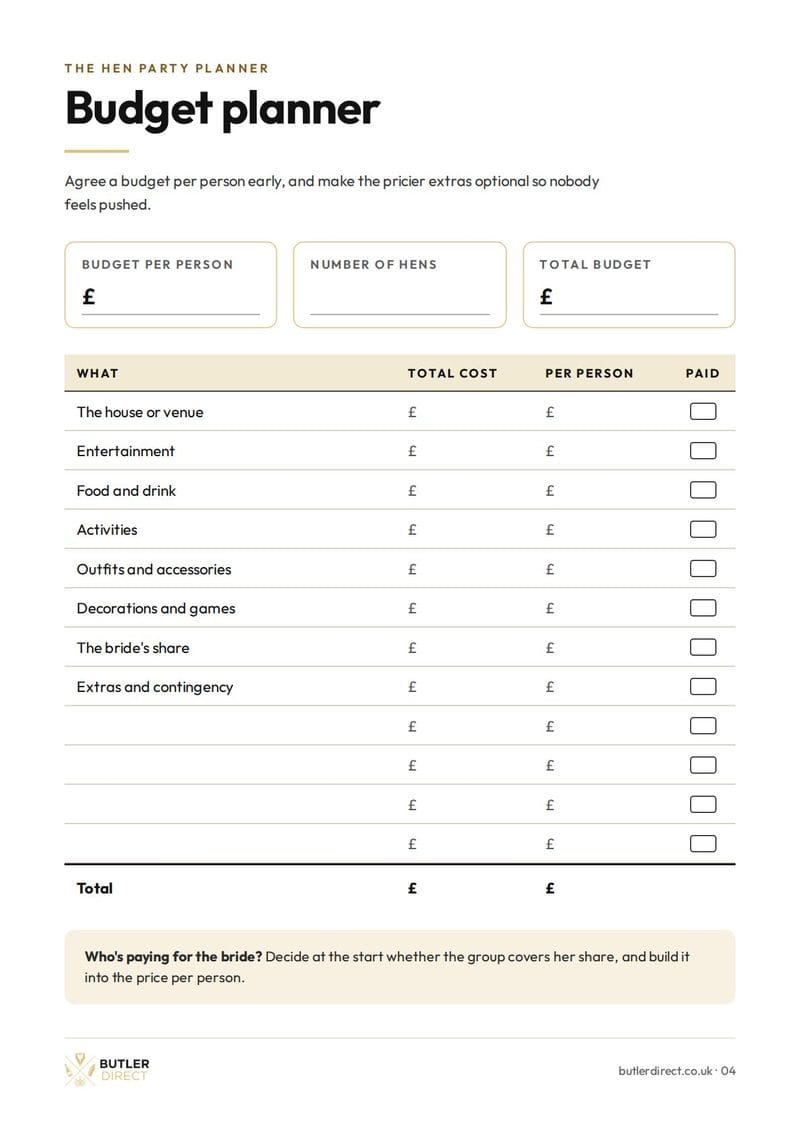
Task: Tick the Activities paid checkbox
Action: point(703,529)
